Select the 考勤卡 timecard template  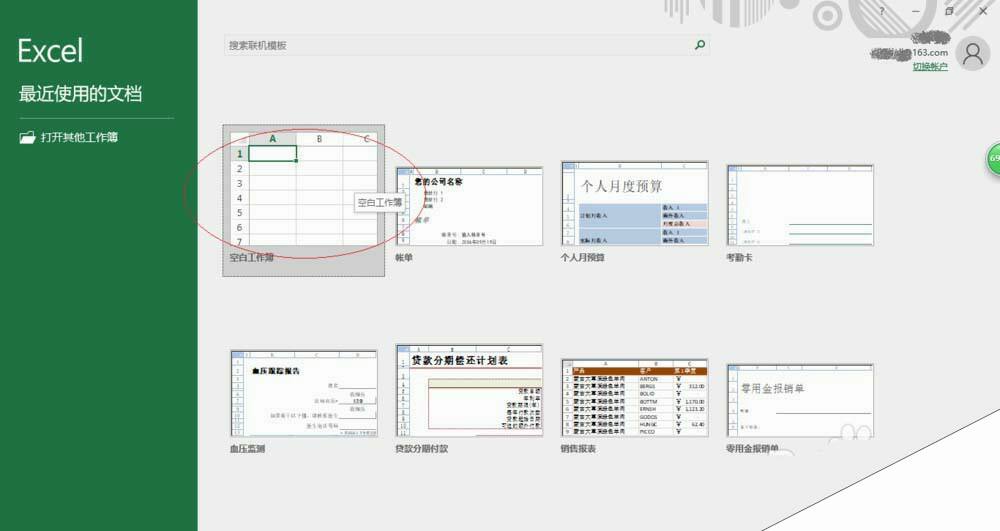799,205
